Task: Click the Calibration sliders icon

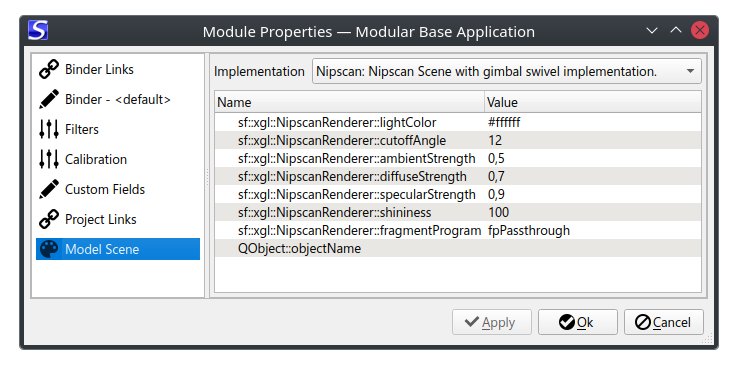Action: pos(49,159)
